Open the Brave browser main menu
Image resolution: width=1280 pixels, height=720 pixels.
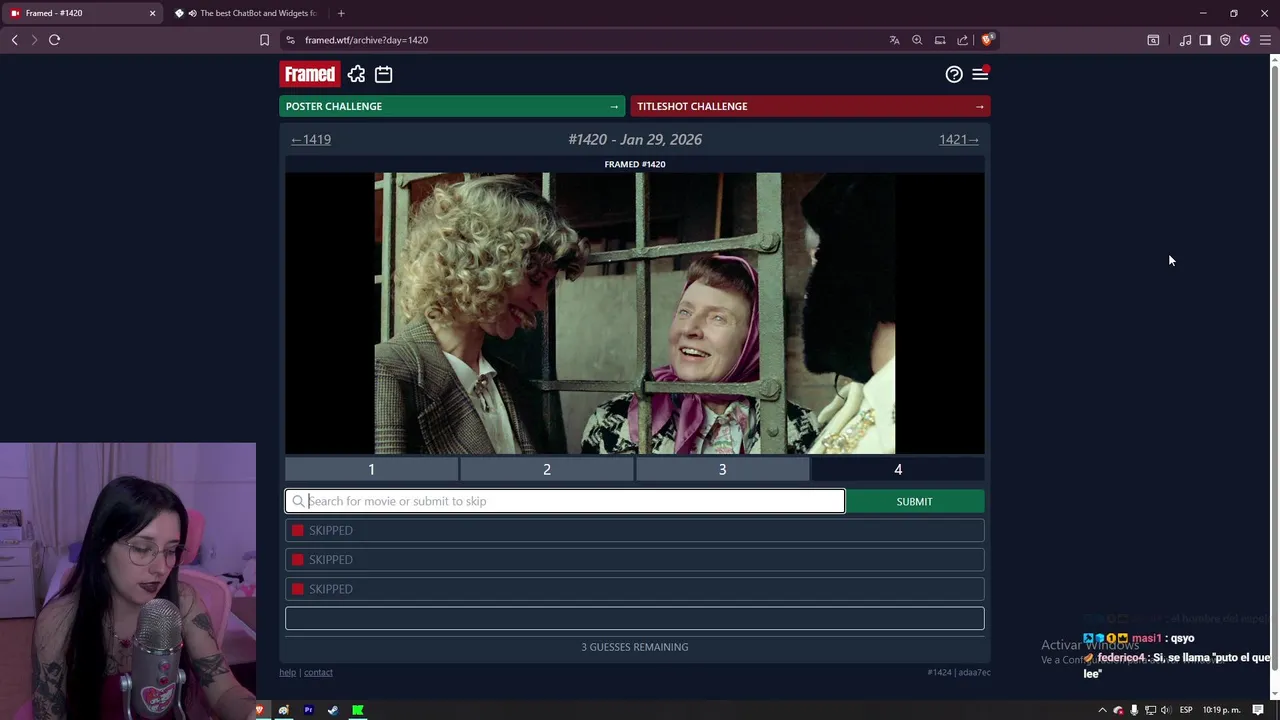click(x=1265, y=40)
